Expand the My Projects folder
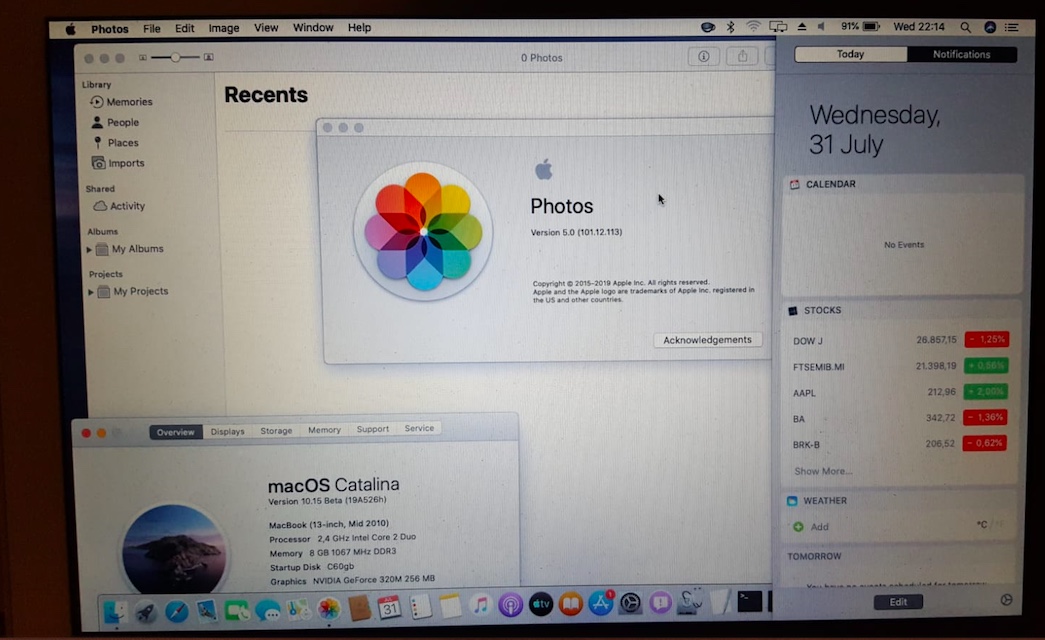 [91, 292]
